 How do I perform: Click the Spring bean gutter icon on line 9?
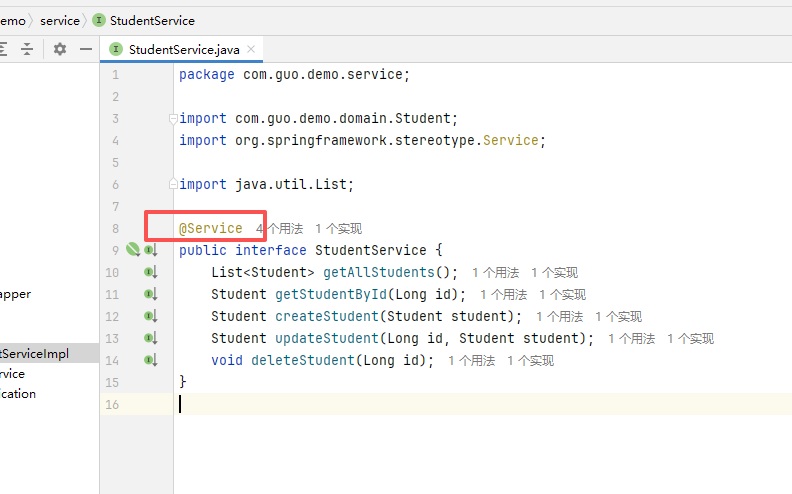point(132,250)
